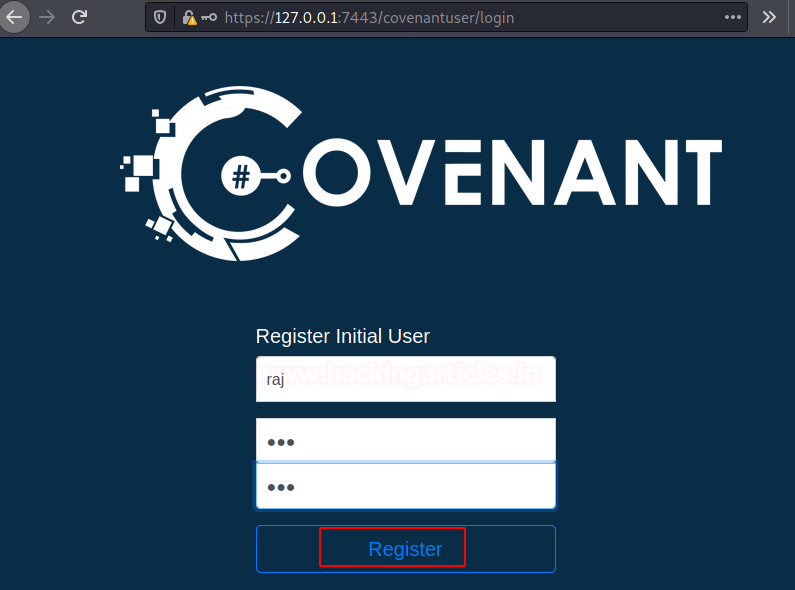Expand the toolbar overflow chevron
Screen dimensions: 795x590
pos(769,17)
